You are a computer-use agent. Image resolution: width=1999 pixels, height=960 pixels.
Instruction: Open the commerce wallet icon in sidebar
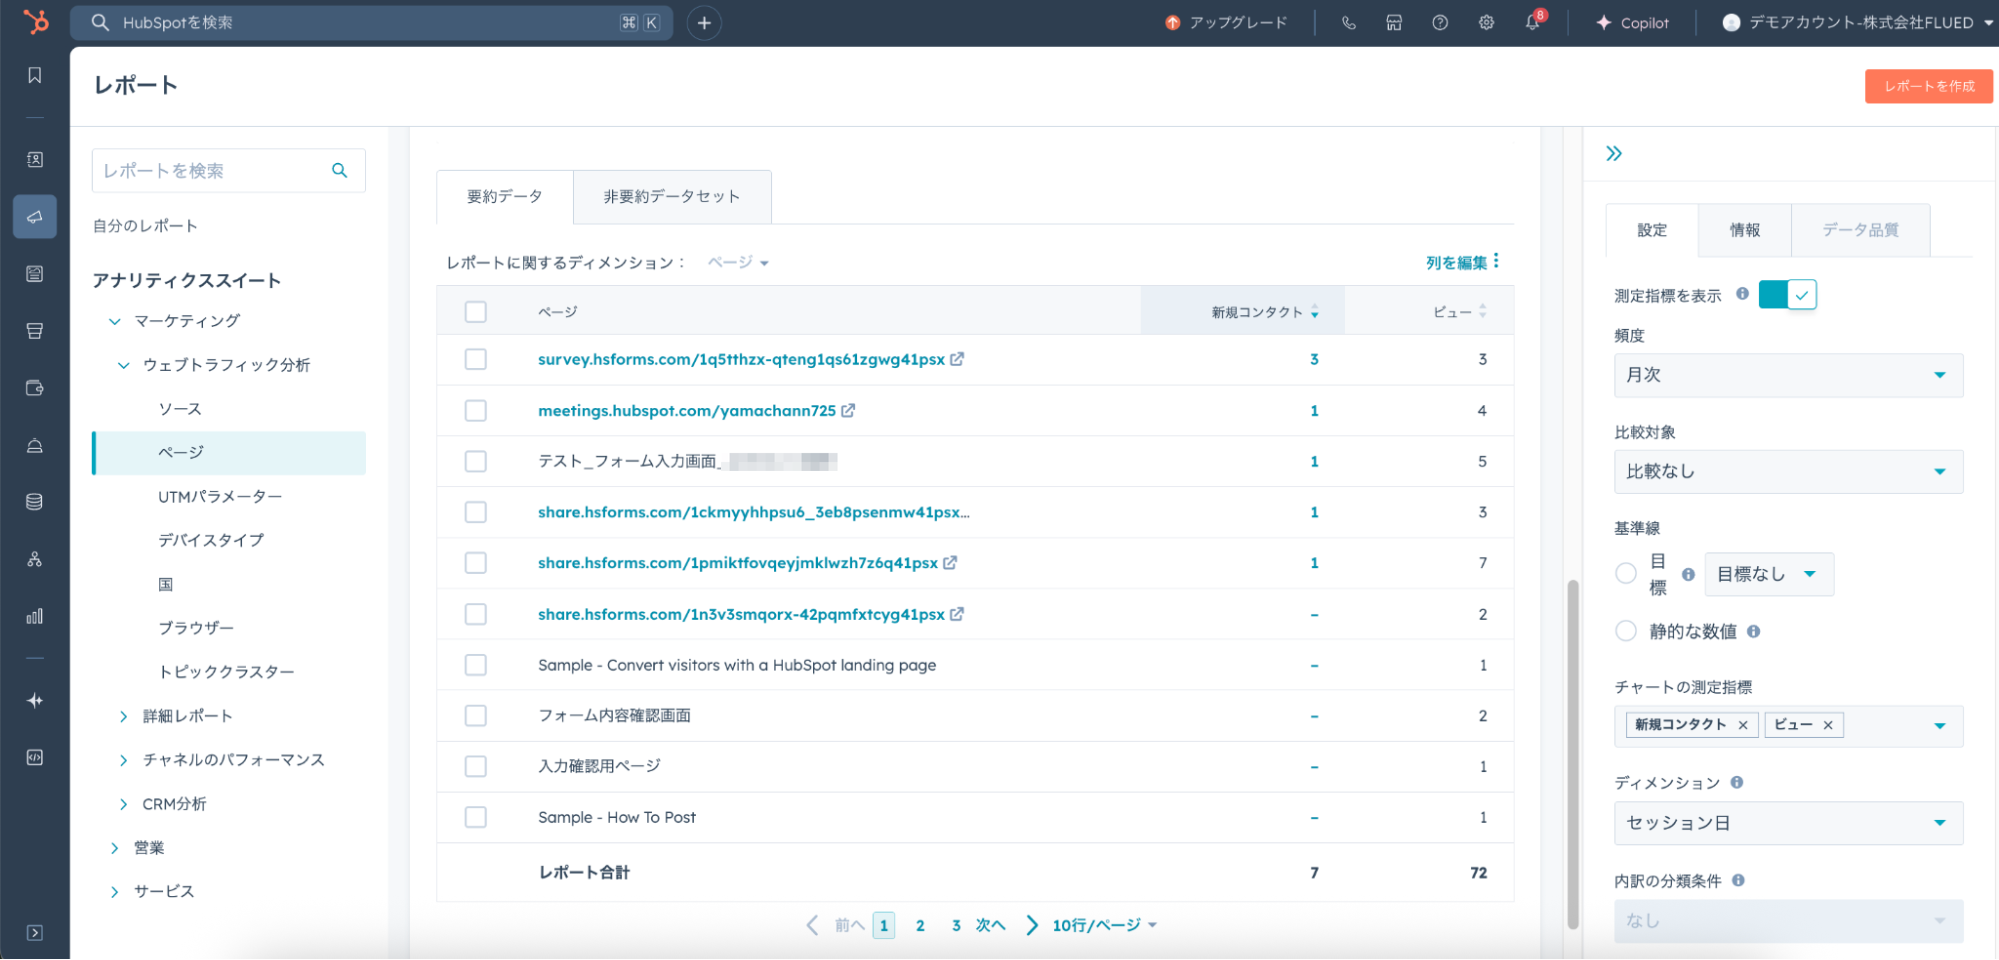(x=35, y=388)
